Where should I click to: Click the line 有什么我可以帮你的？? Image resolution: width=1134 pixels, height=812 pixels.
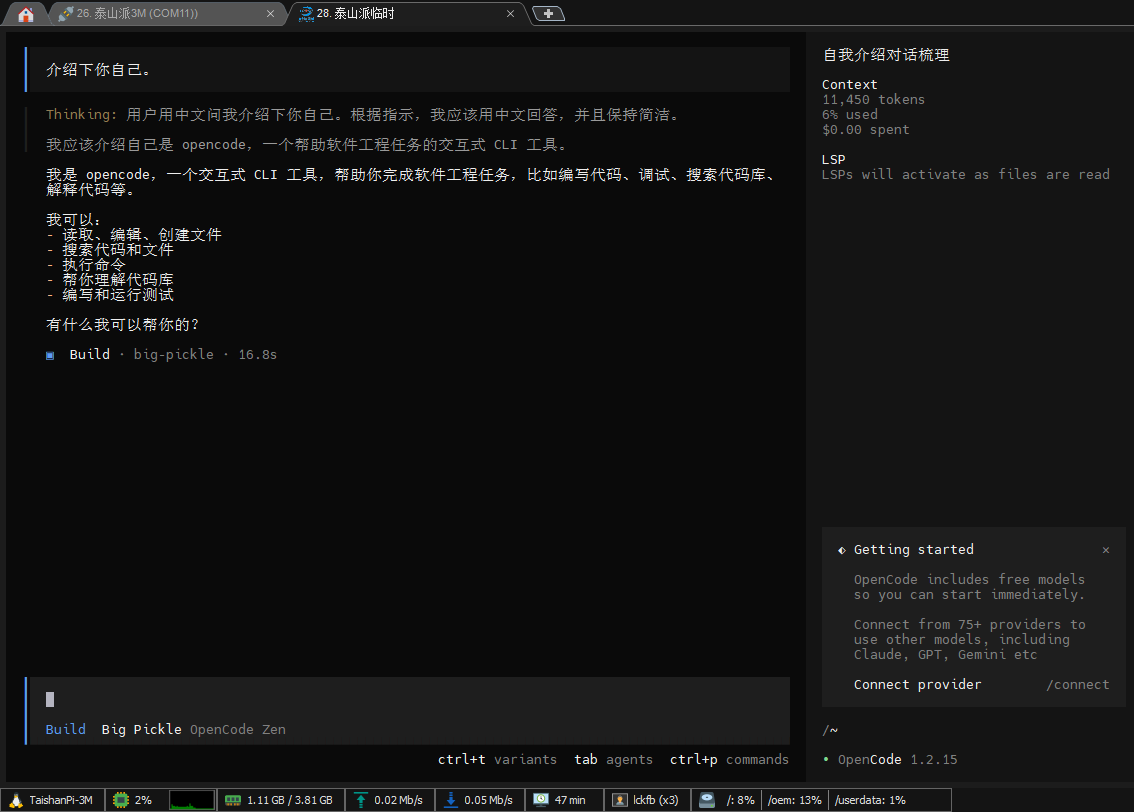click(x=122, y=325)
